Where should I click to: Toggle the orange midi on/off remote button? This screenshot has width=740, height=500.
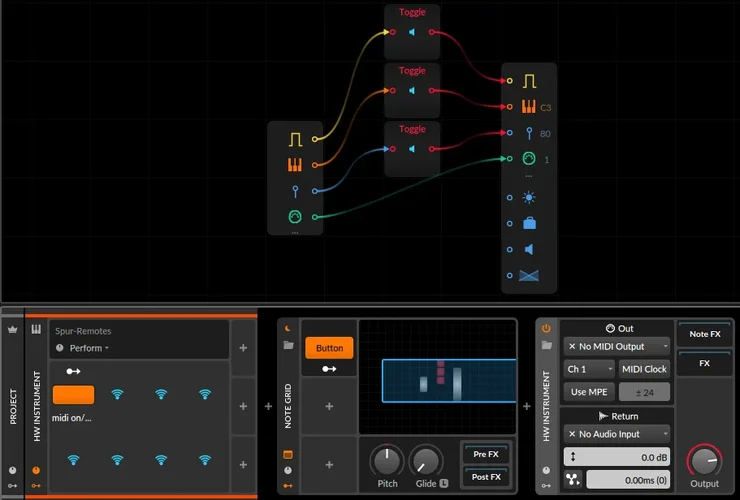[73, 395]
